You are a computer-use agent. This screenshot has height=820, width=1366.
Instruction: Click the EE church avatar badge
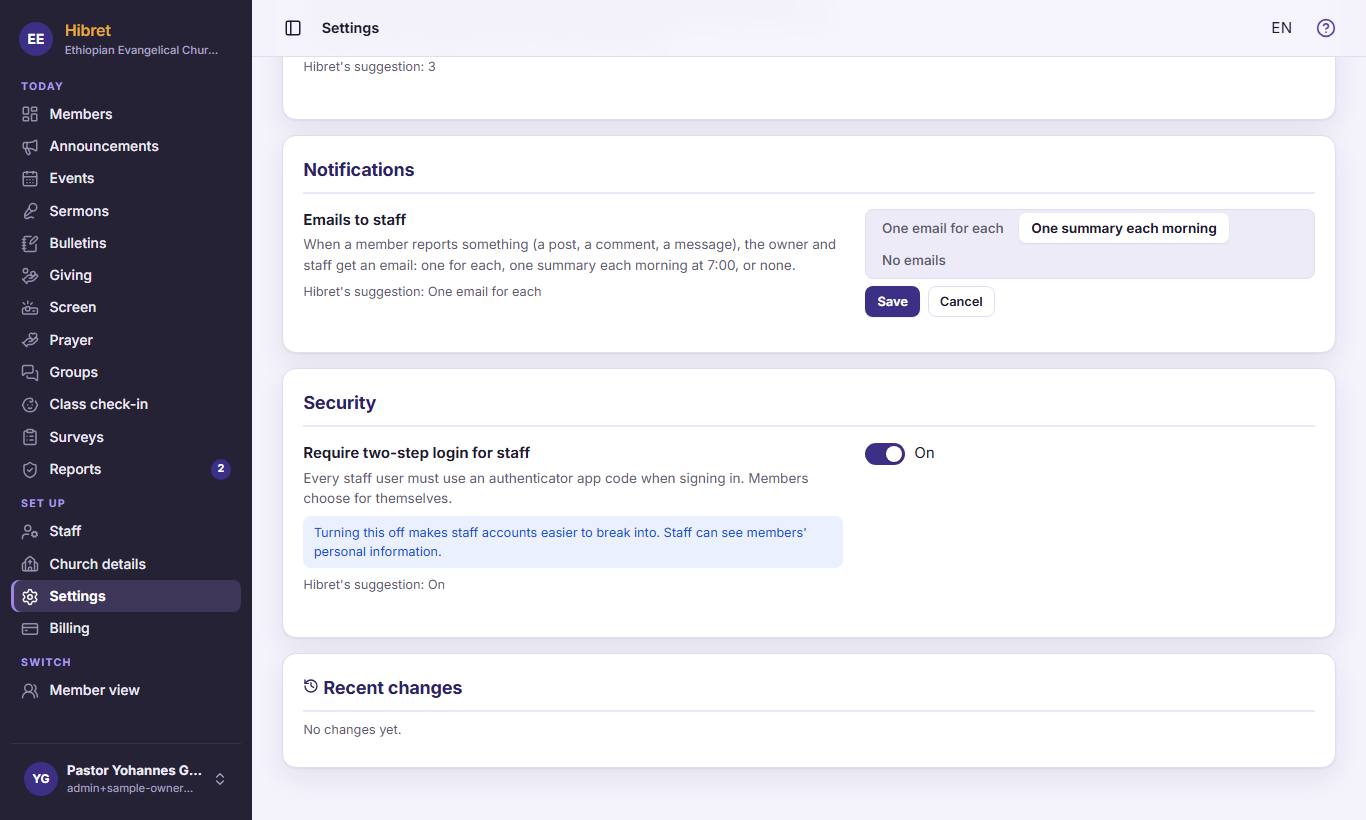(x=36, y=39)
